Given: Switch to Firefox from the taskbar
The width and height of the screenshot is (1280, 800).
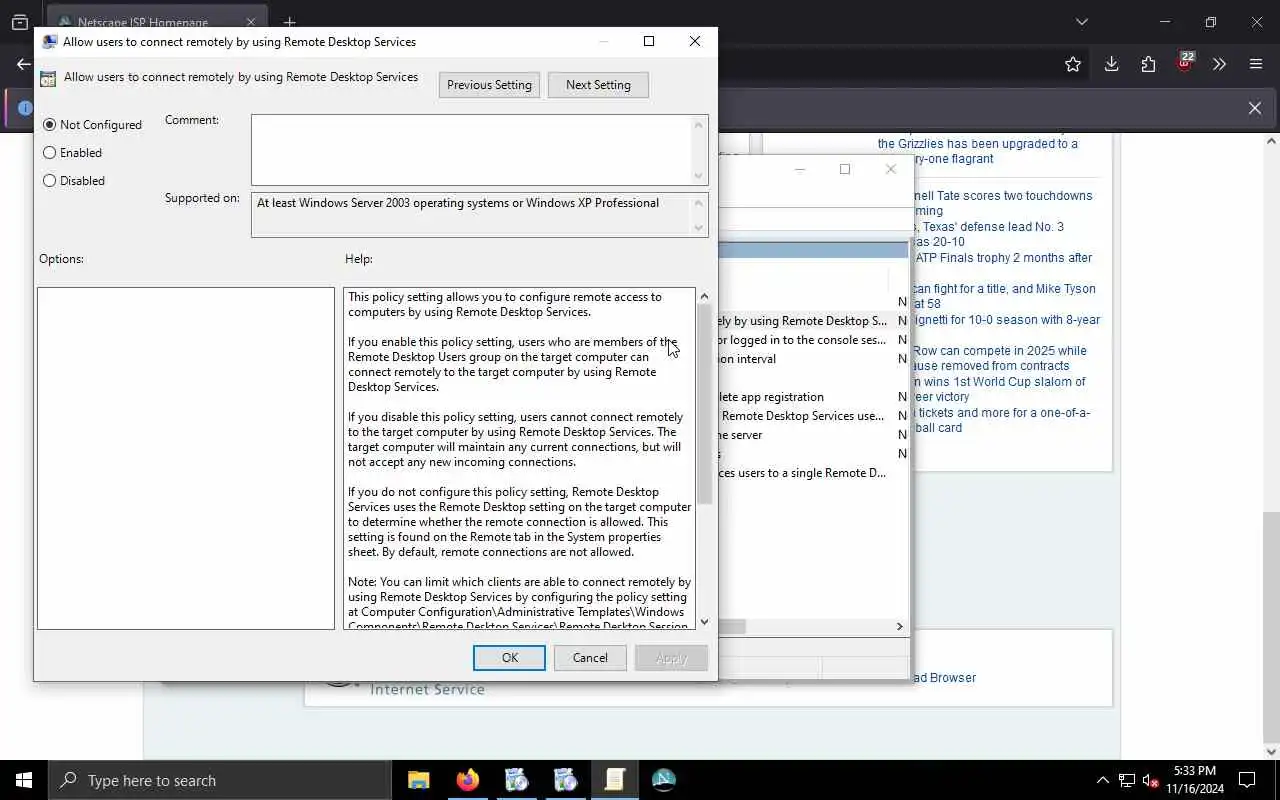Looking at the screenshot, I should [x=468, y=780].
